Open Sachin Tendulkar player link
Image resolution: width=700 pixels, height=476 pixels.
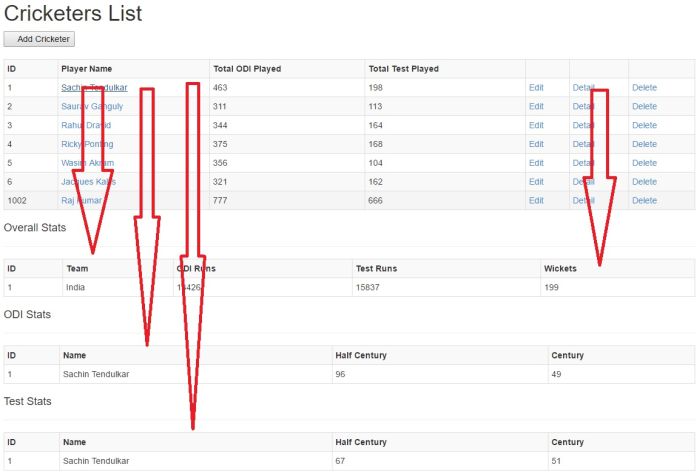94,88
